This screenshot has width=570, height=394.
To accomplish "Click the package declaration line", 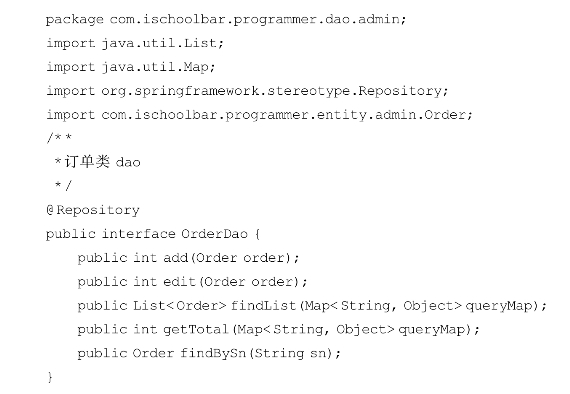I will 226,19.
